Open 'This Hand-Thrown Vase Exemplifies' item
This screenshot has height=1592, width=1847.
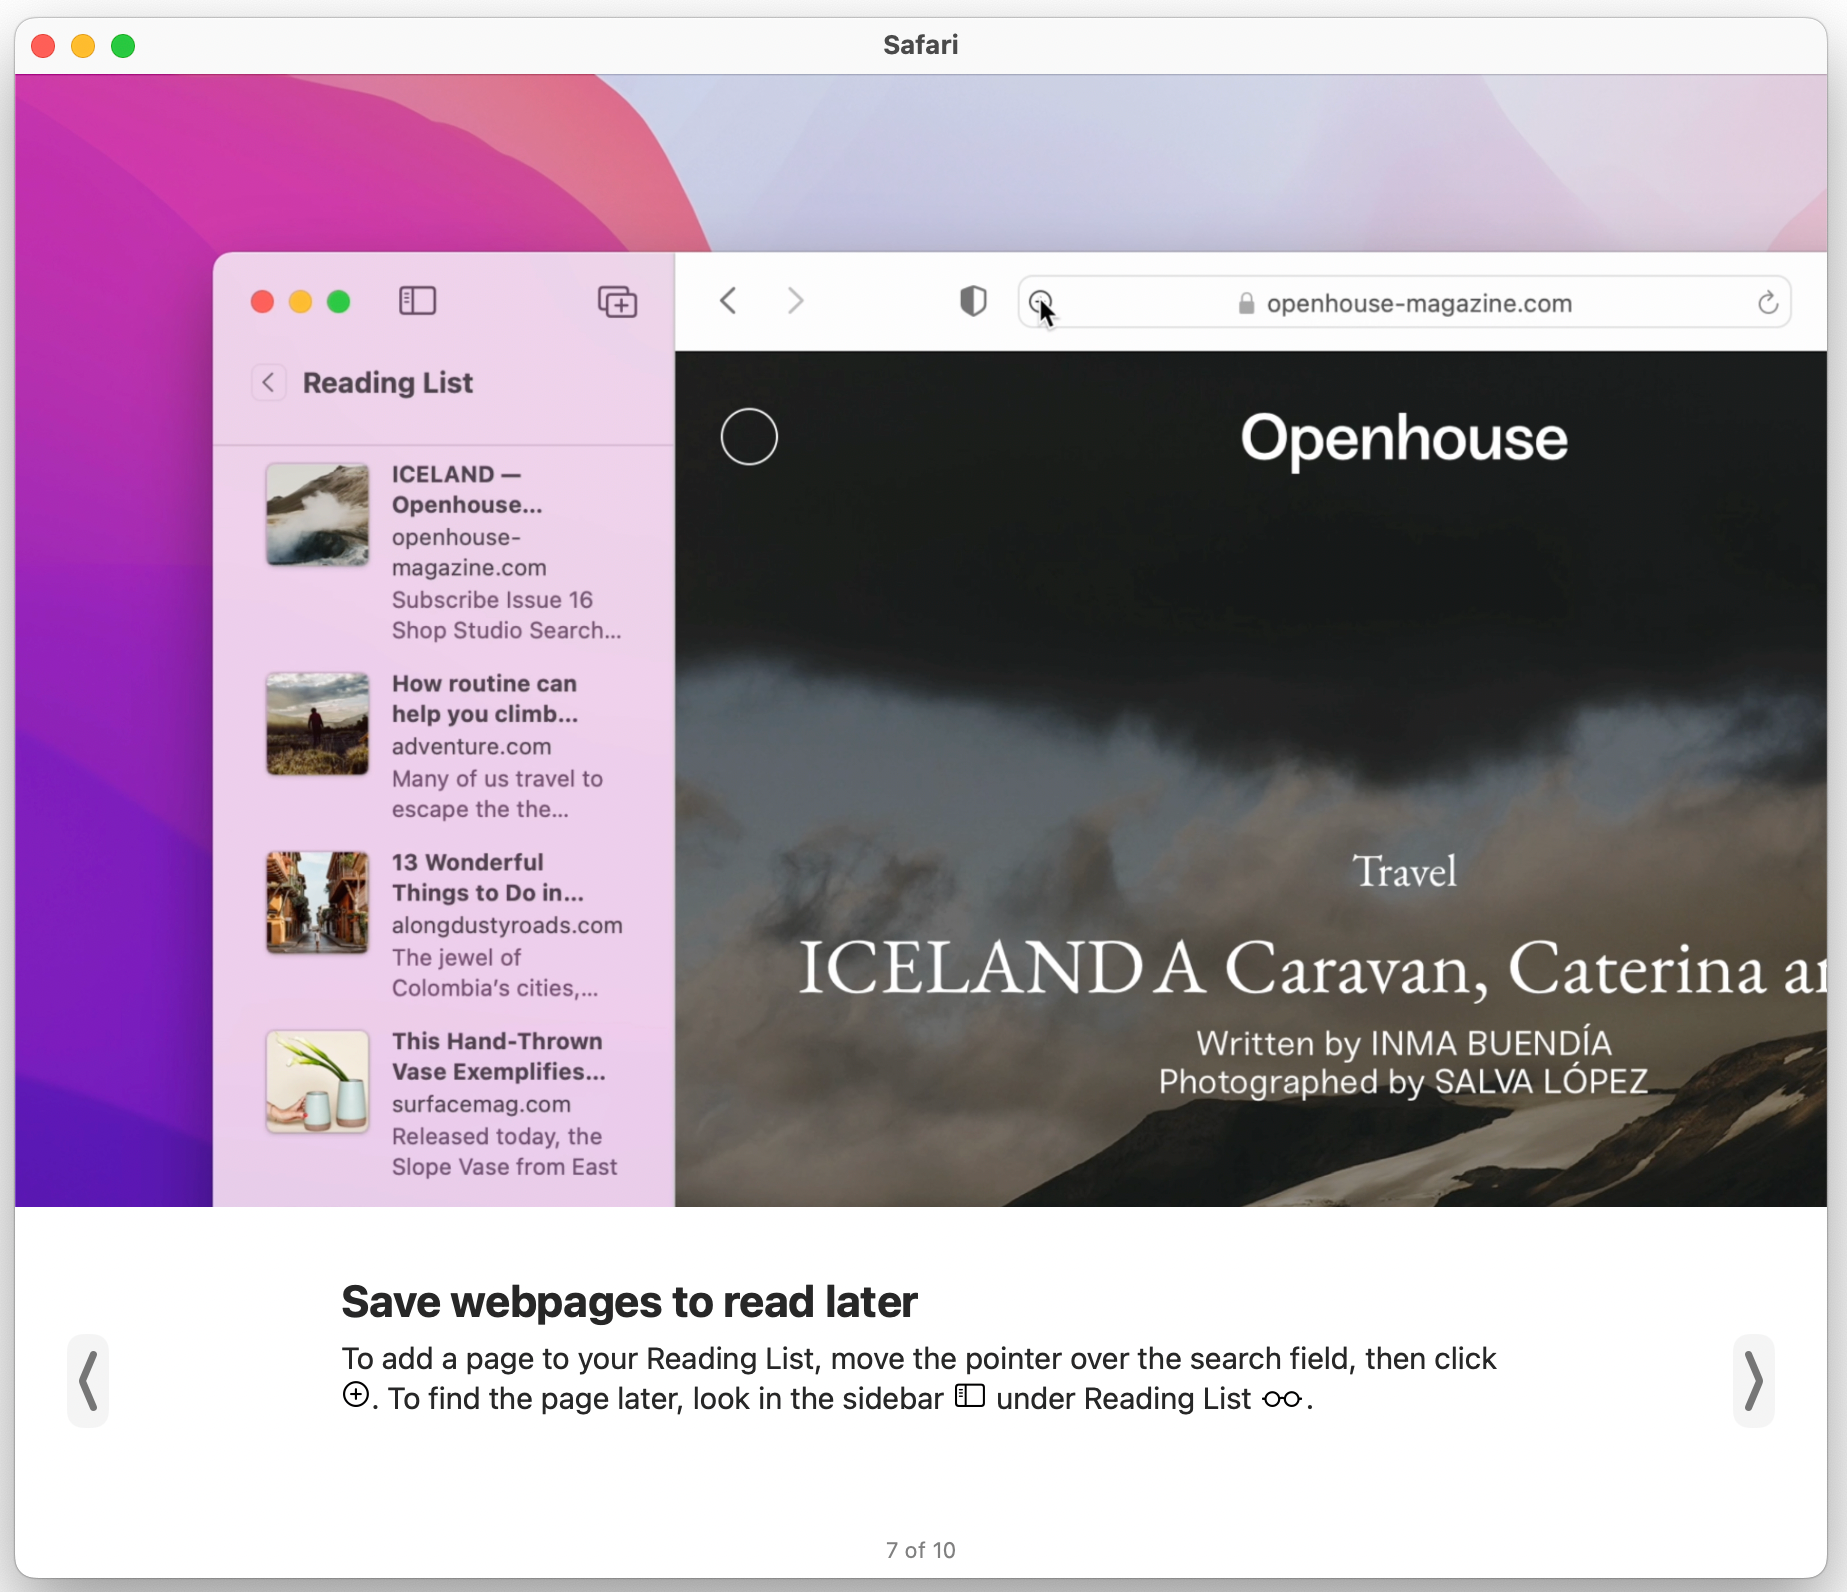444,1104
